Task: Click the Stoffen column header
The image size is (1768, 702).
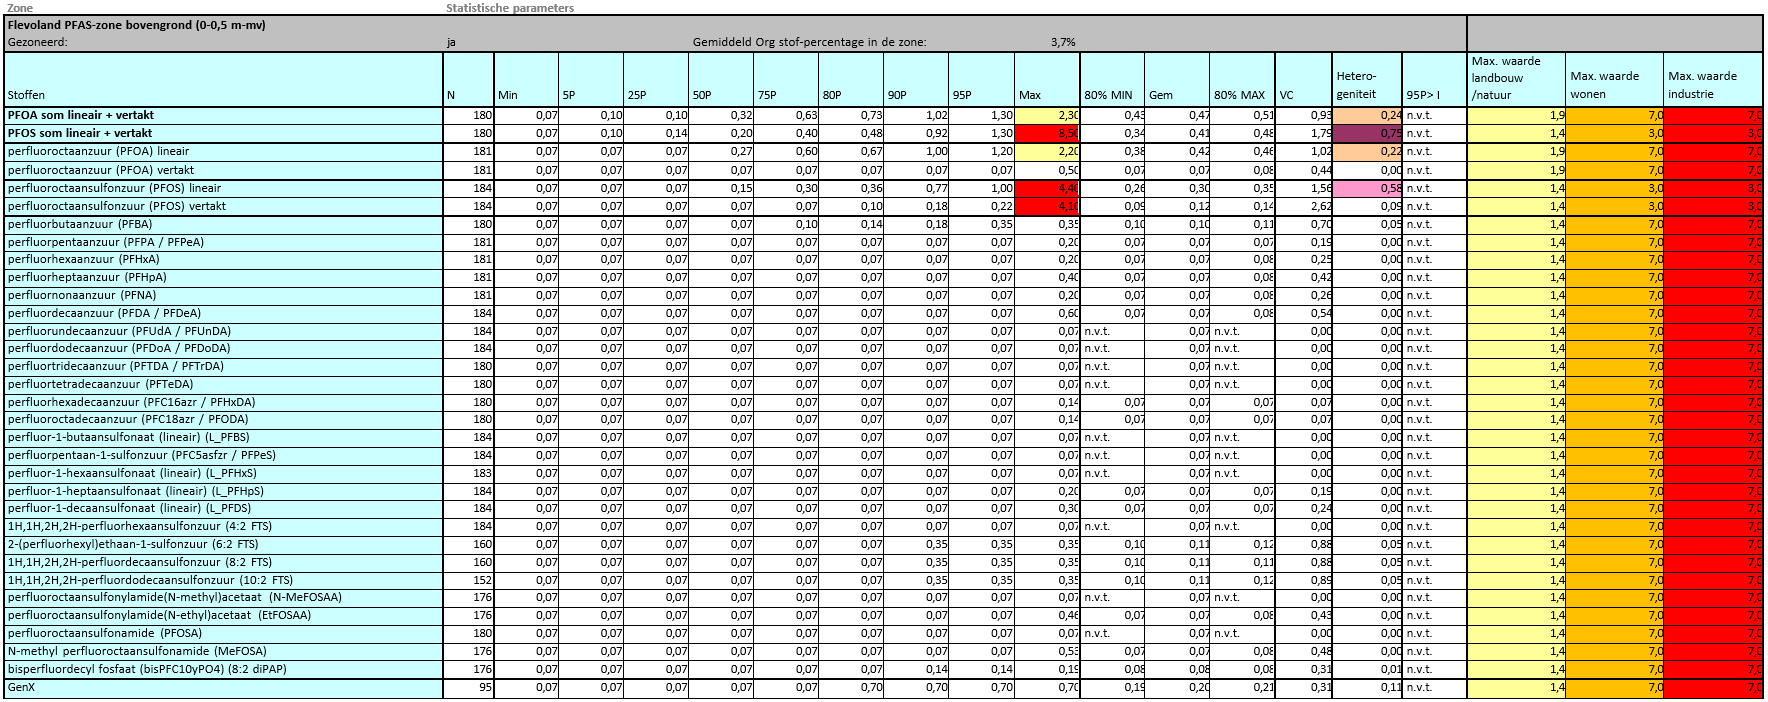Action: [x=26, y=95]
